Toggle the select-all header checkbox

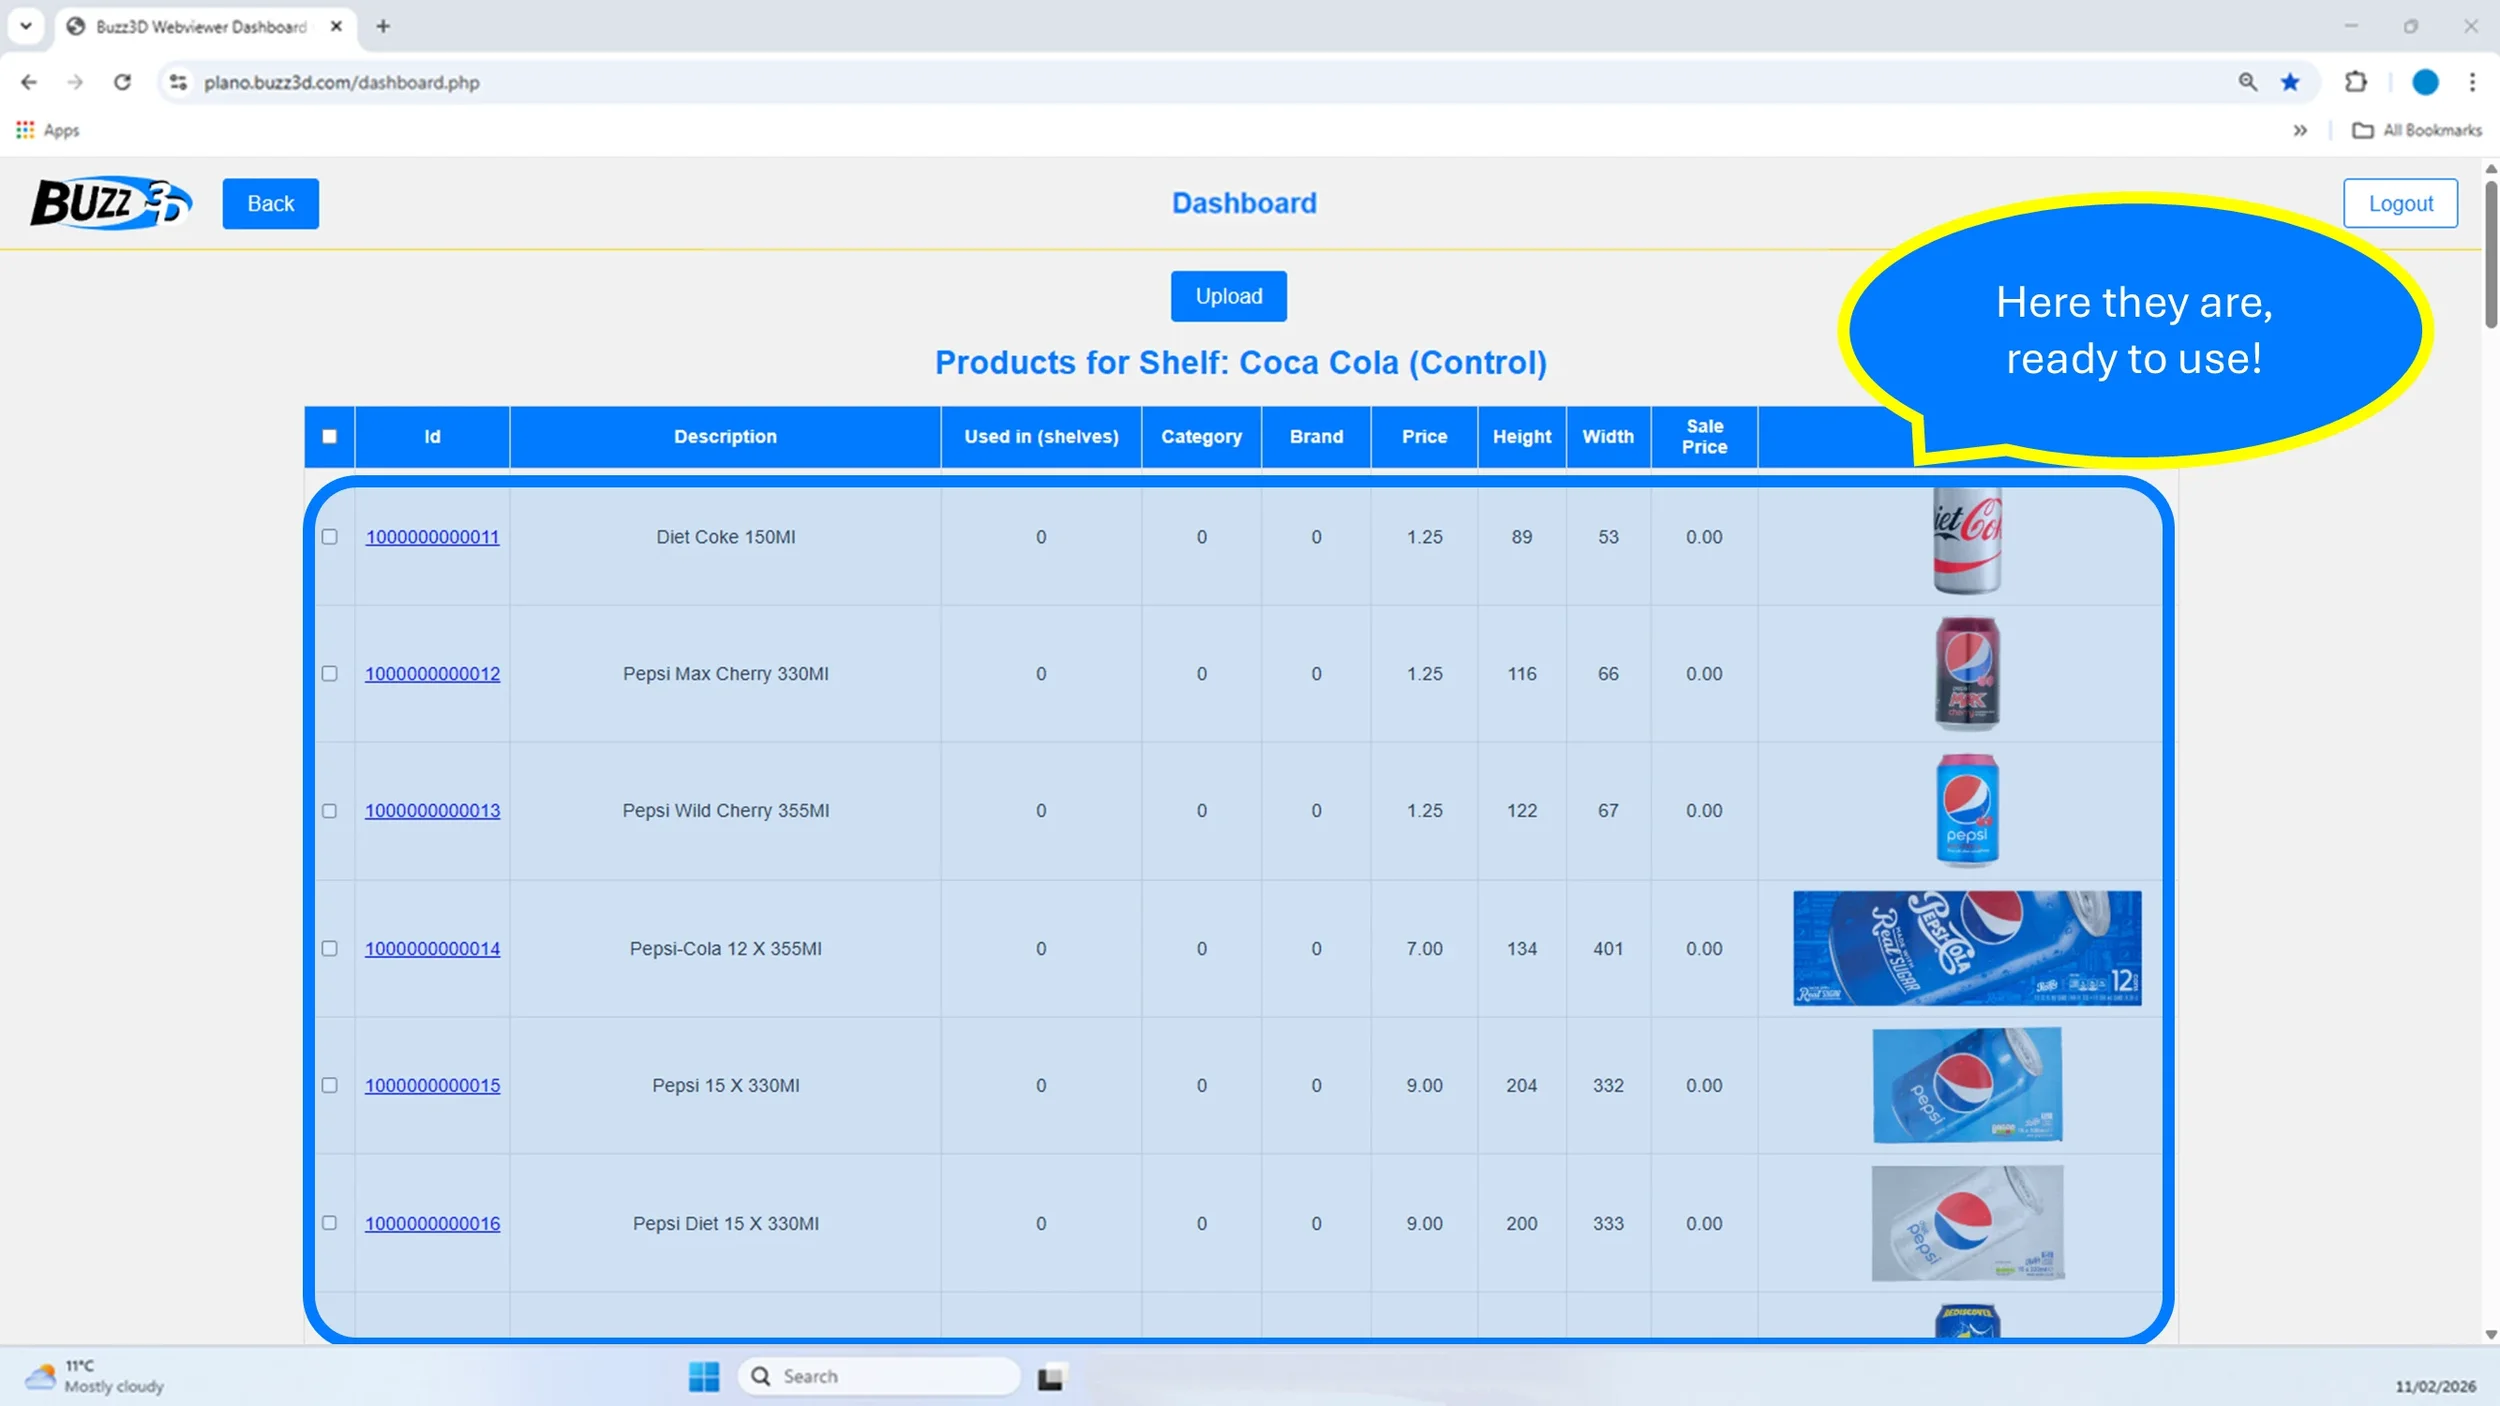click(x=329, y=436)
